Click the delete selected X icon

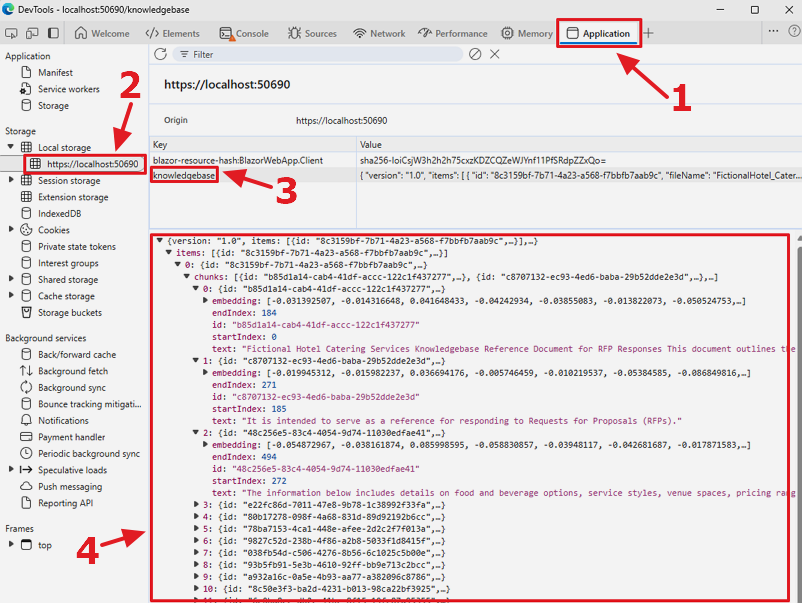pyautogui.click(x=495, y=54)
